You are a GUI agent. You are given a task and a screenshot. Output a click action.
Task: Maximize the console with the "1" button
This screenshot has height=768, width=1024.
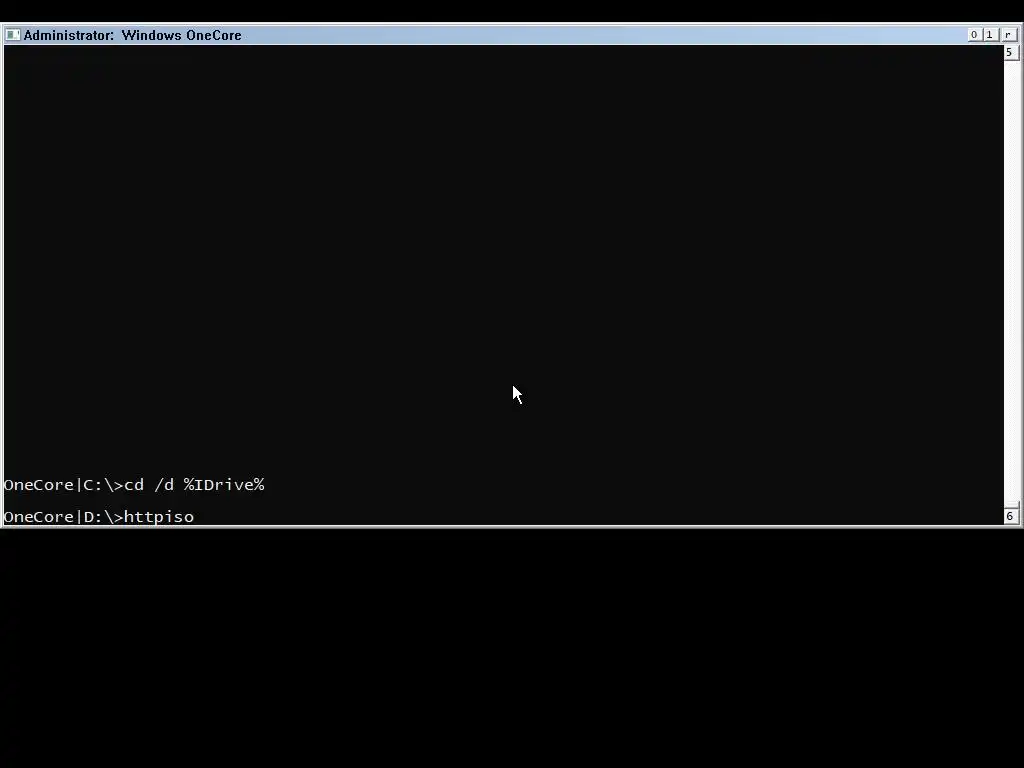pyautogui.click(x=989, y=35)
